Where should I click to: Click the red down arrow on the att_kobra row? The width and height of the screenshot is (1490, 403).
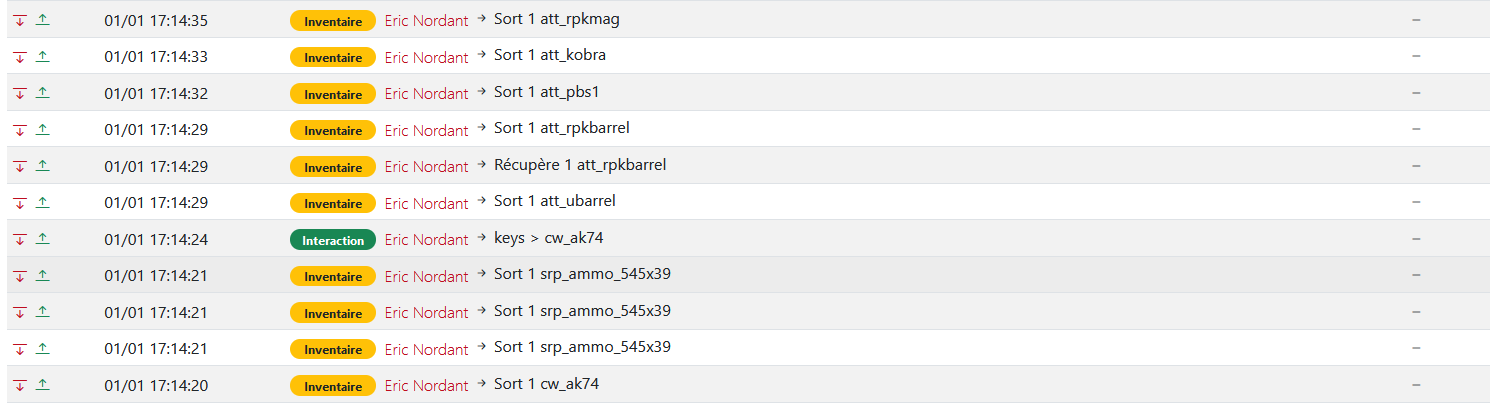(x=19, y=57)
